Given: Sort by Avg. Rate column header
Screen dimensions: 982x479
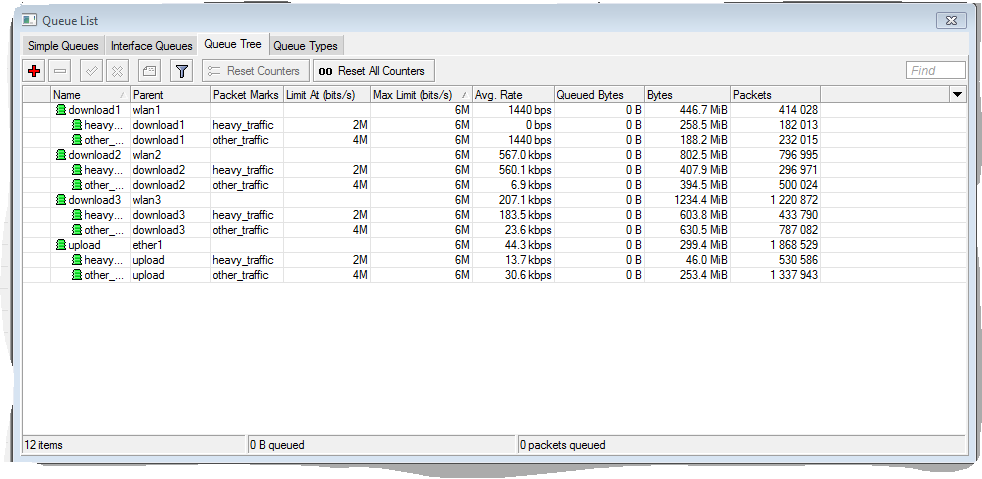Looking at the screenshot, I should [514, 95].
